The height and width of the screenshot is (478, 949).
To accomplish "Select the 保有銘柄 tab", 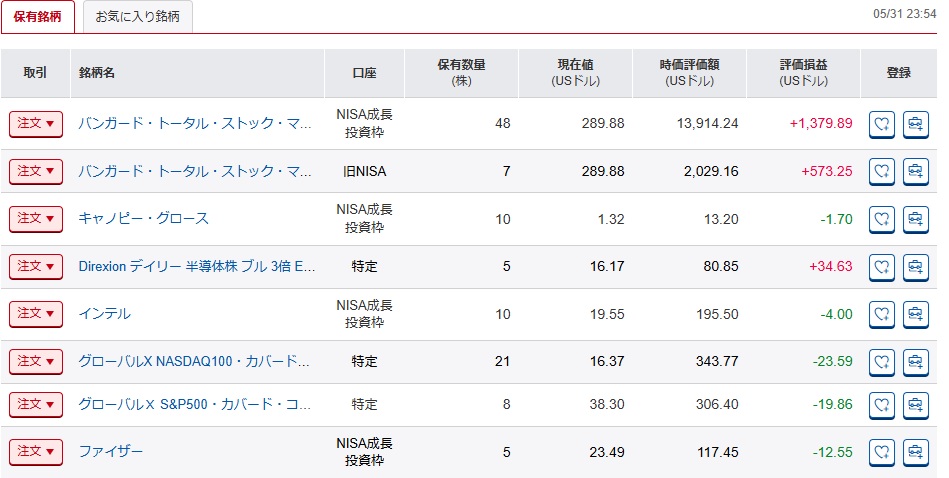I will [38, 16].
